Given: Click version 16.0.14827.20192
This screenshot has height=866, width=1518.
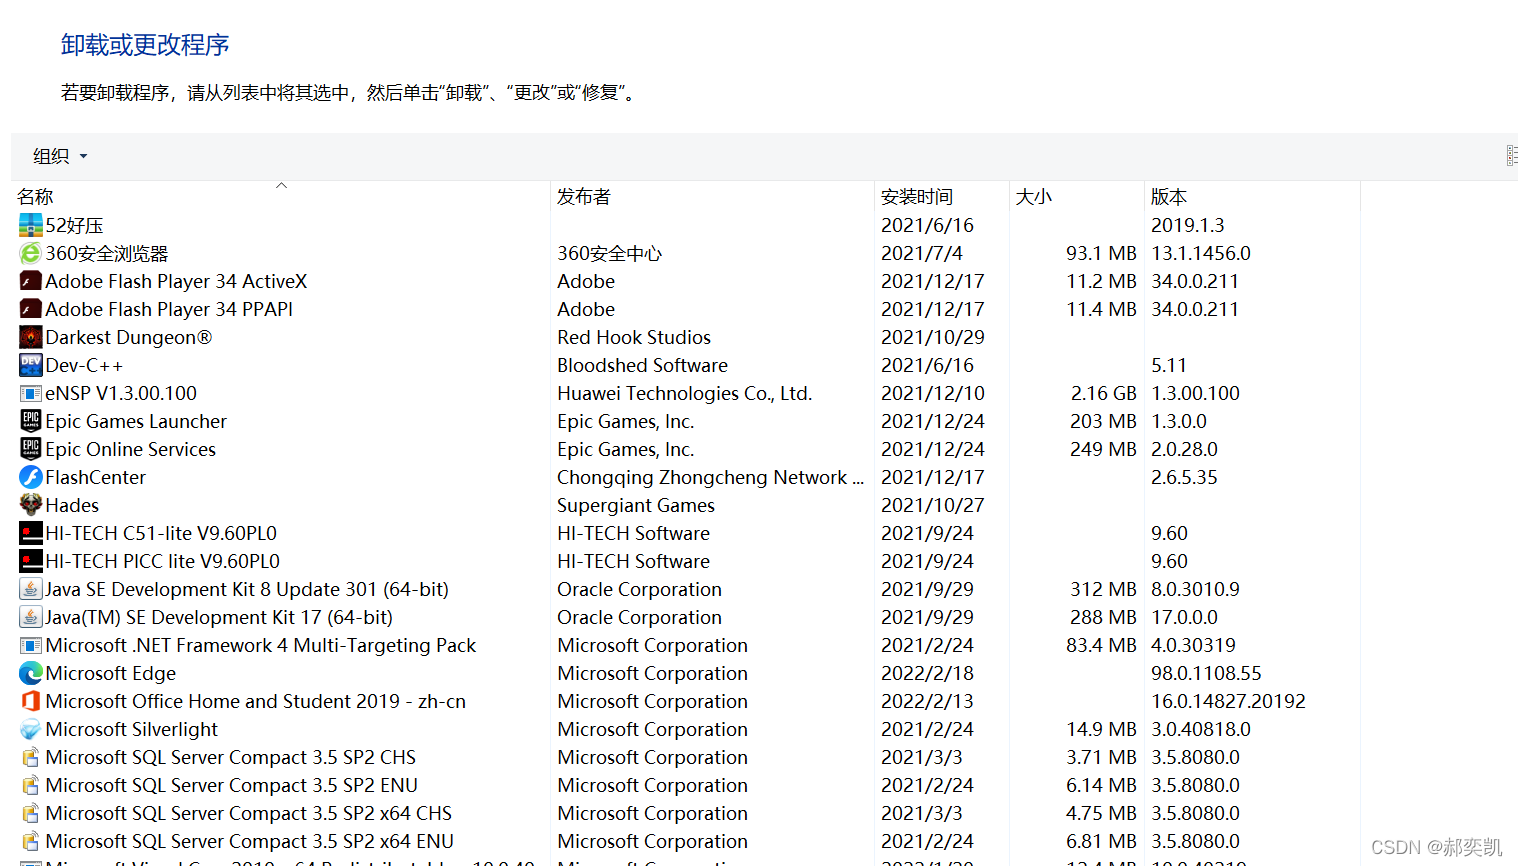Looking at the screenshot, I should point(1229,701).
